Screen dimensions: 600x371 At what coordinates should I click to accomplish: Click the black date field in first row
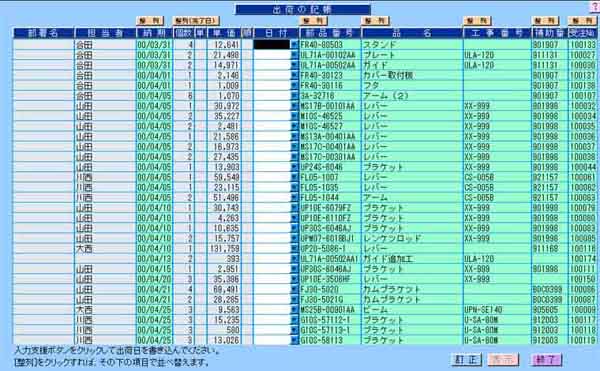272,45
